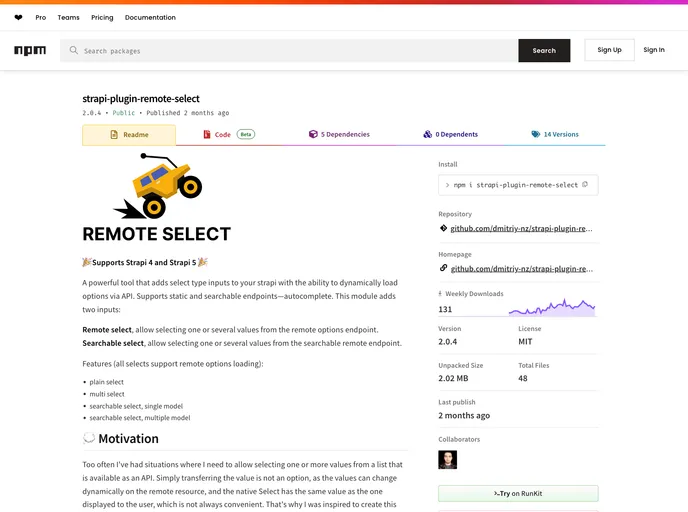Switch to the Readme tab

coord(129,135)
